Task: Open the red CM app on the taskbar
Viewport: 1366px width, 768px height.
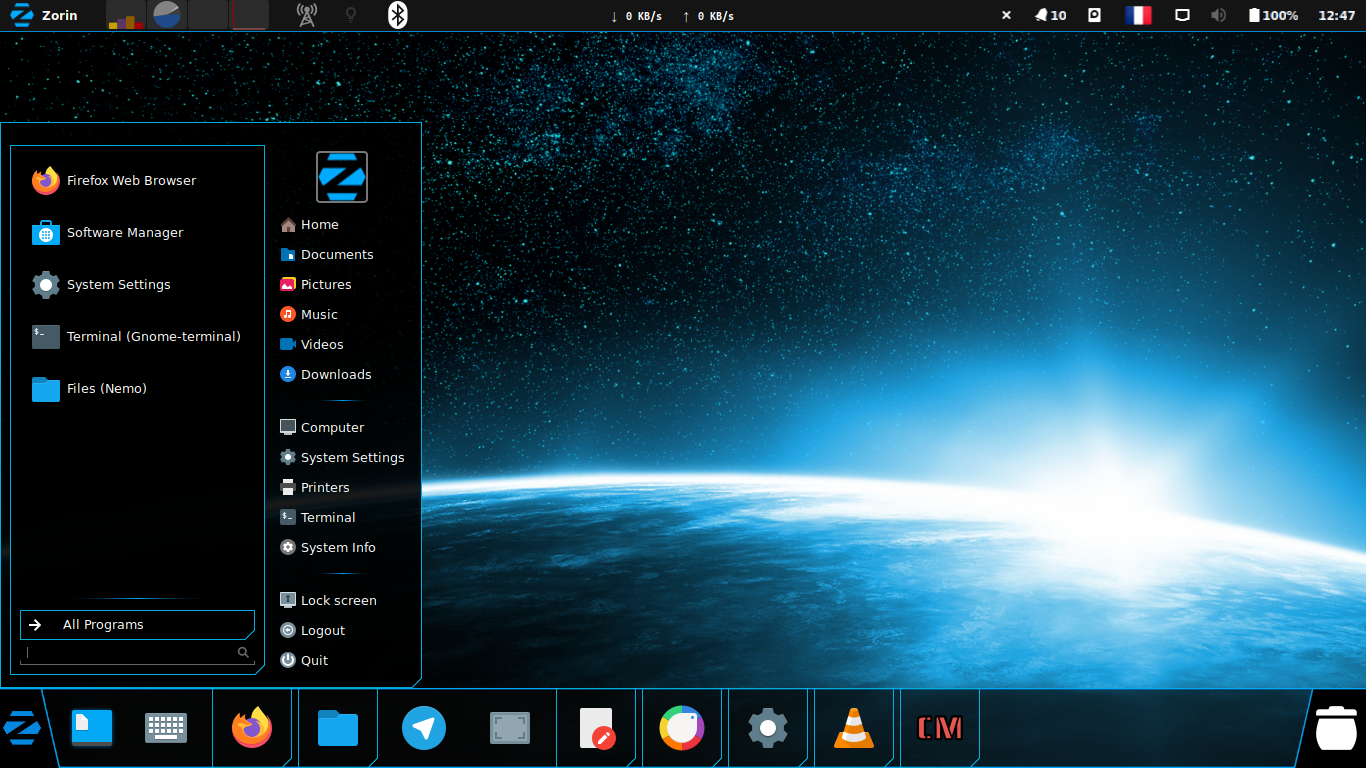Action: pyautogui.click(x=940, y=728)
